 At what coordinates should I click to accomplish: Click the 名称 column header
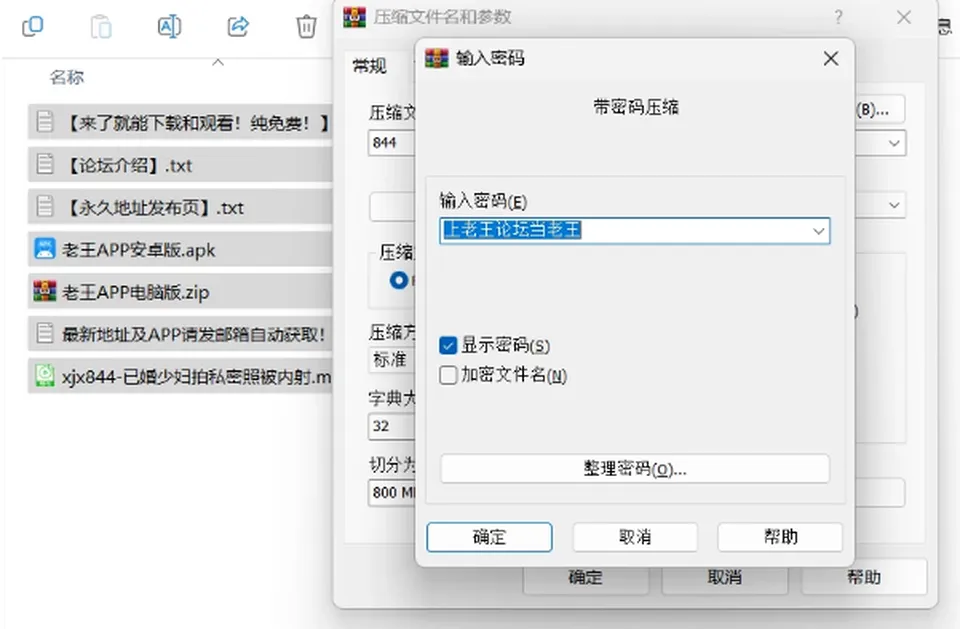(x=67, y=77)
